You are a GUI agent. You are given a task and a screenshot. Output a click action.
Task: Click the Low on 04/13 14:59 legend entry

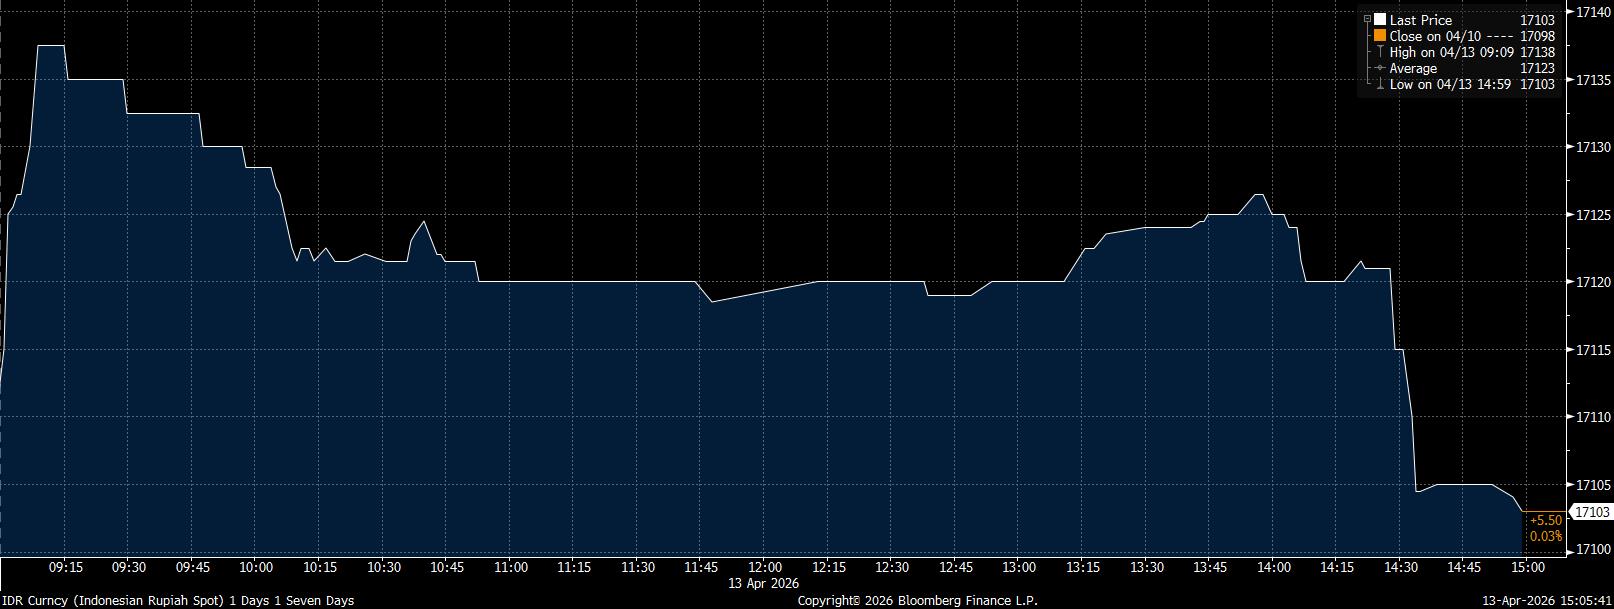click(x=1449, y=84)
